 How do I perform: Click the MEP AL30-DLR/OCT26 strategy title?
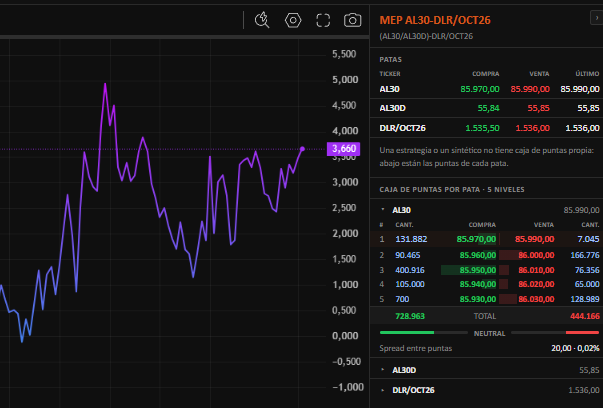coord(435,20)
